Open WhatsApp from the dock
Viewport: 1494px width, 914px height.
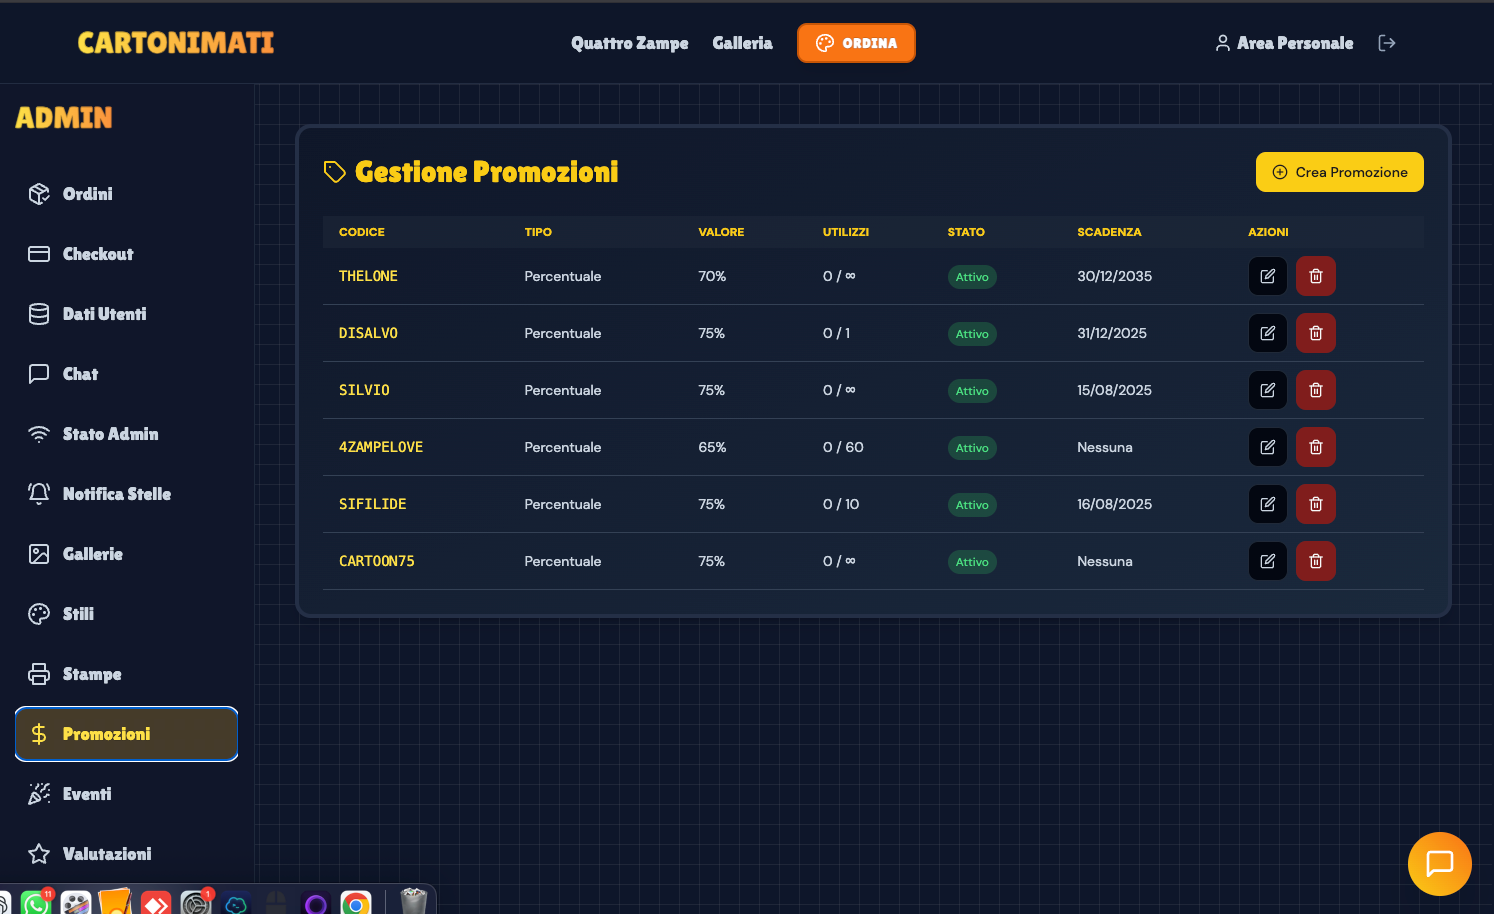pos(37,903)
